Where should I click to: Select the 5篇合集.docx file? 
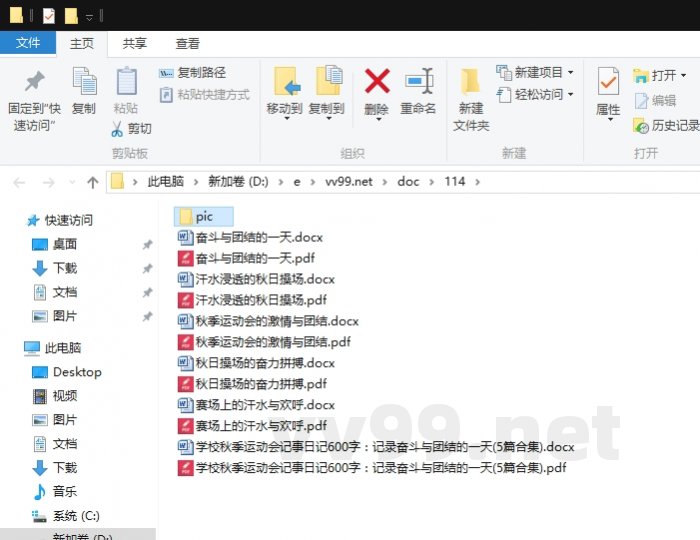tap(376, 447)
